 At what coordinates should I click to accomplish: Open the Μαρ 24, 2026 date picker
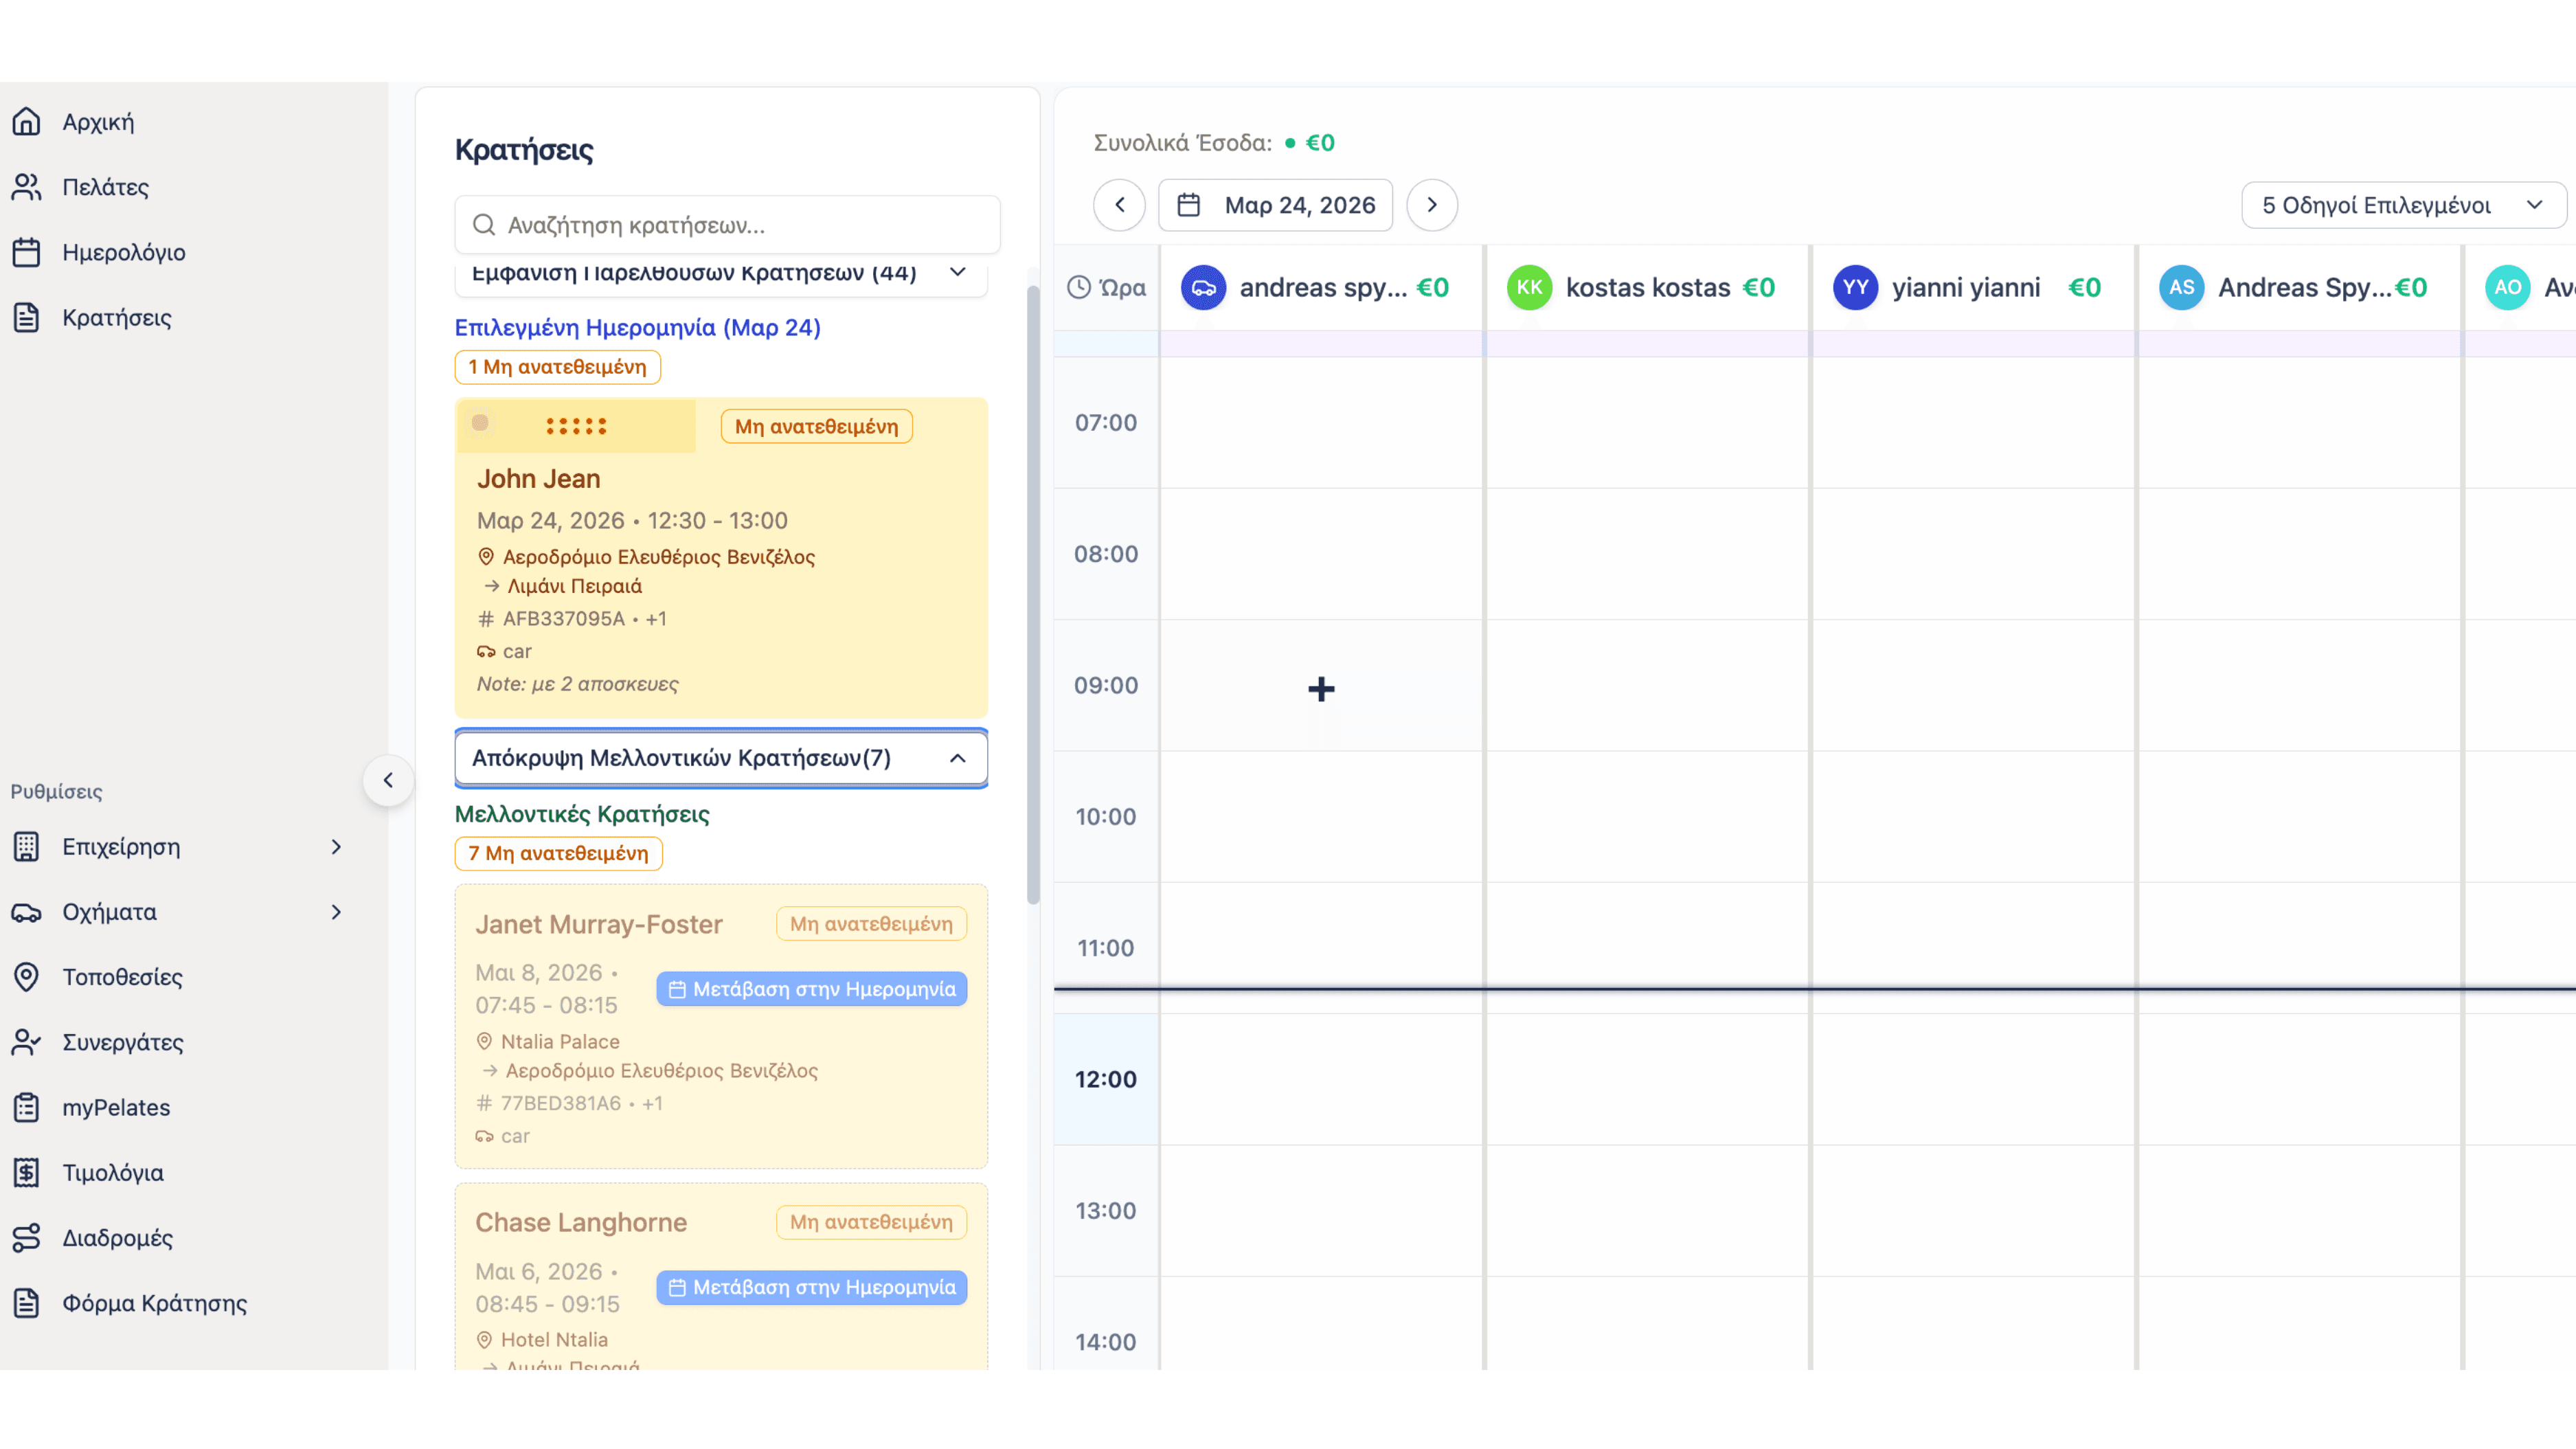tap(1275, 205)
